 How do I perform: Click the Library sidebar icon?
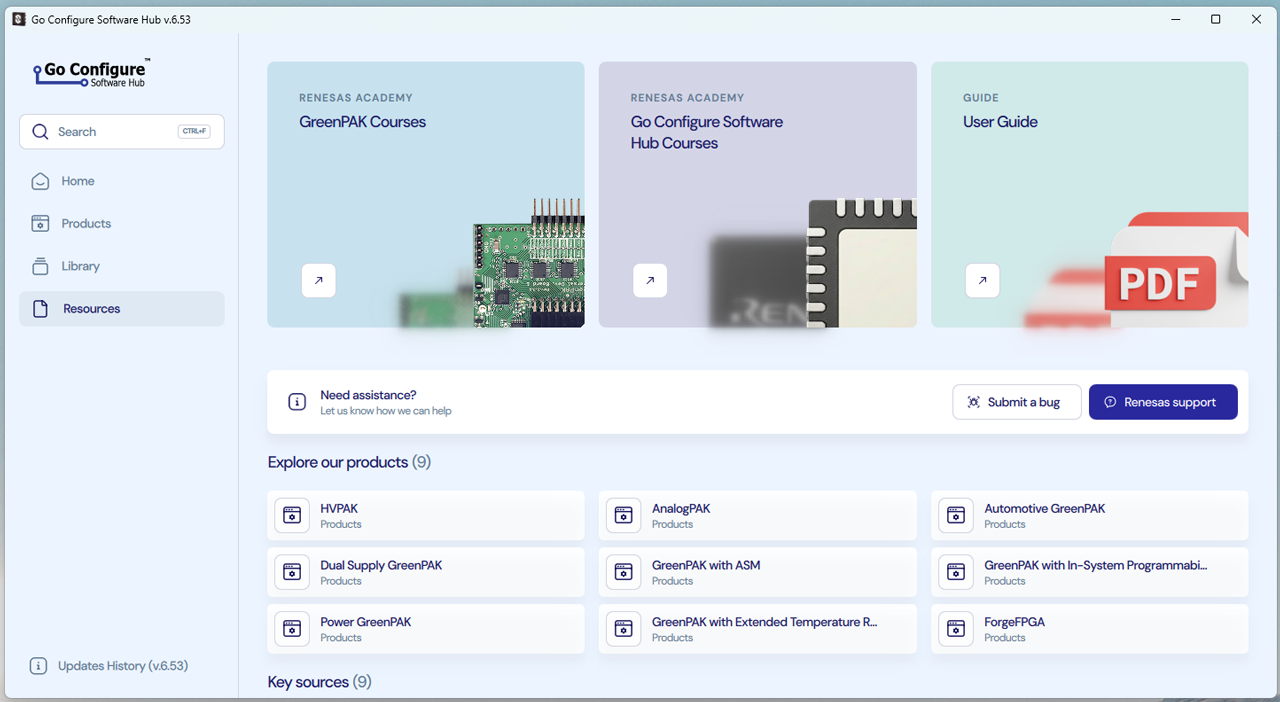click(40, 266)
